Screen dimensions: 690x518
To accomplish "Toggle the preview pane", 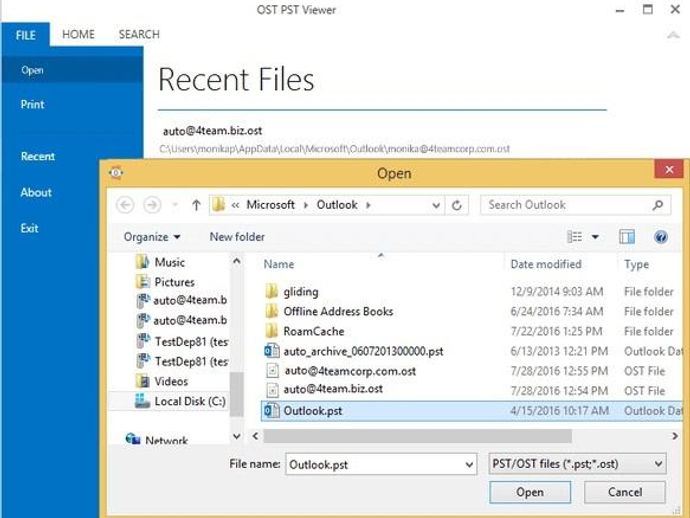I will click(x=627, y=237).
